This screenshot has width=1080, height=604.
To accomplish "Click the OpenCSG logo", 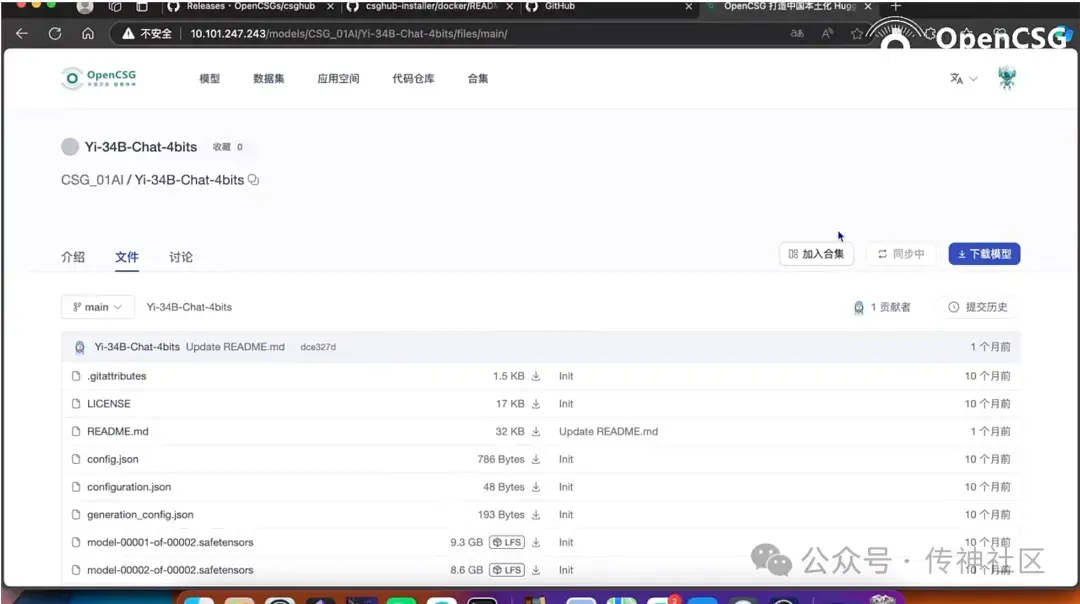I will coord(98,77).
